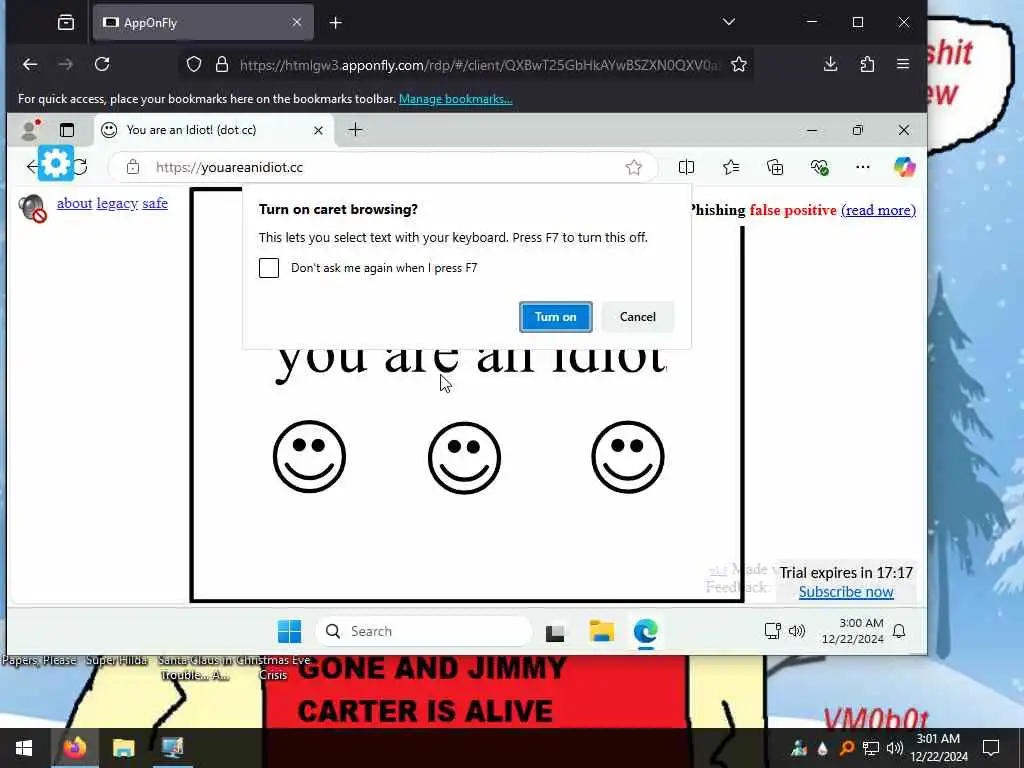The height and width of the screenshot is (768, 1024).
Task: Open the safe link on the page
Action: (x=155, y=203)
